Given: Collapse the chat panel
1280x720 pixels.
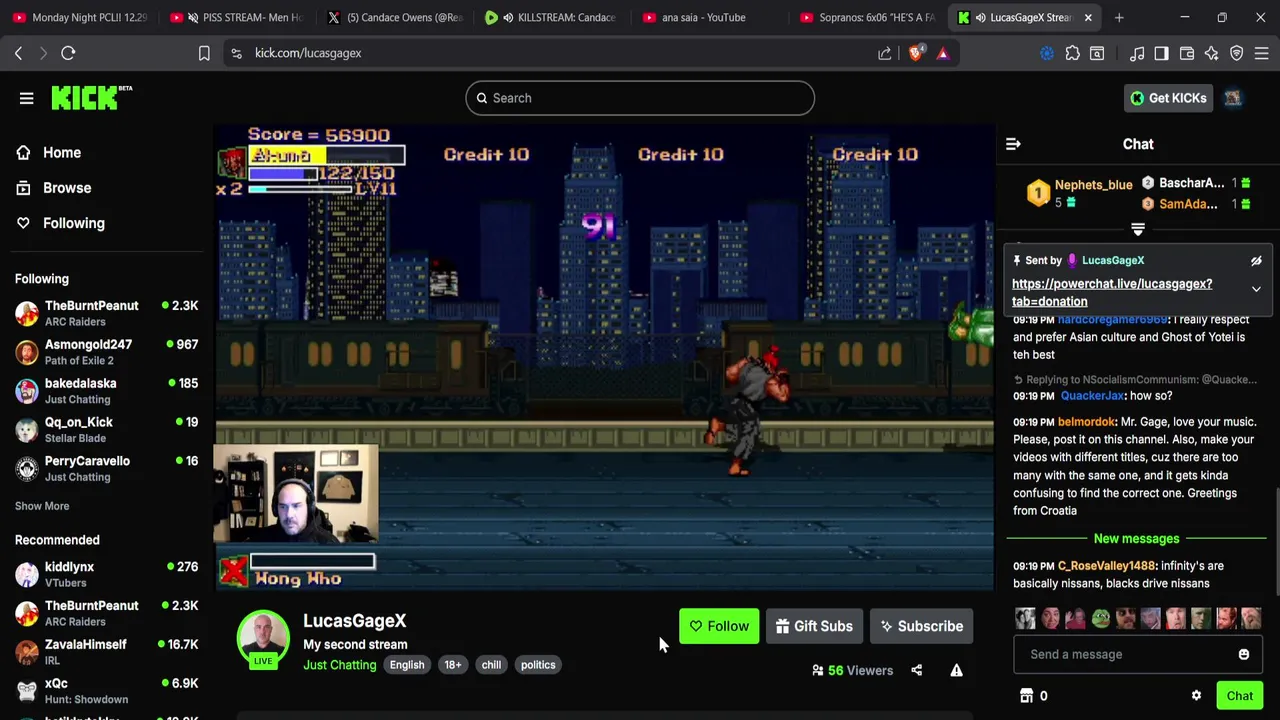Looking at the screenshot, I should point(1013,144).
